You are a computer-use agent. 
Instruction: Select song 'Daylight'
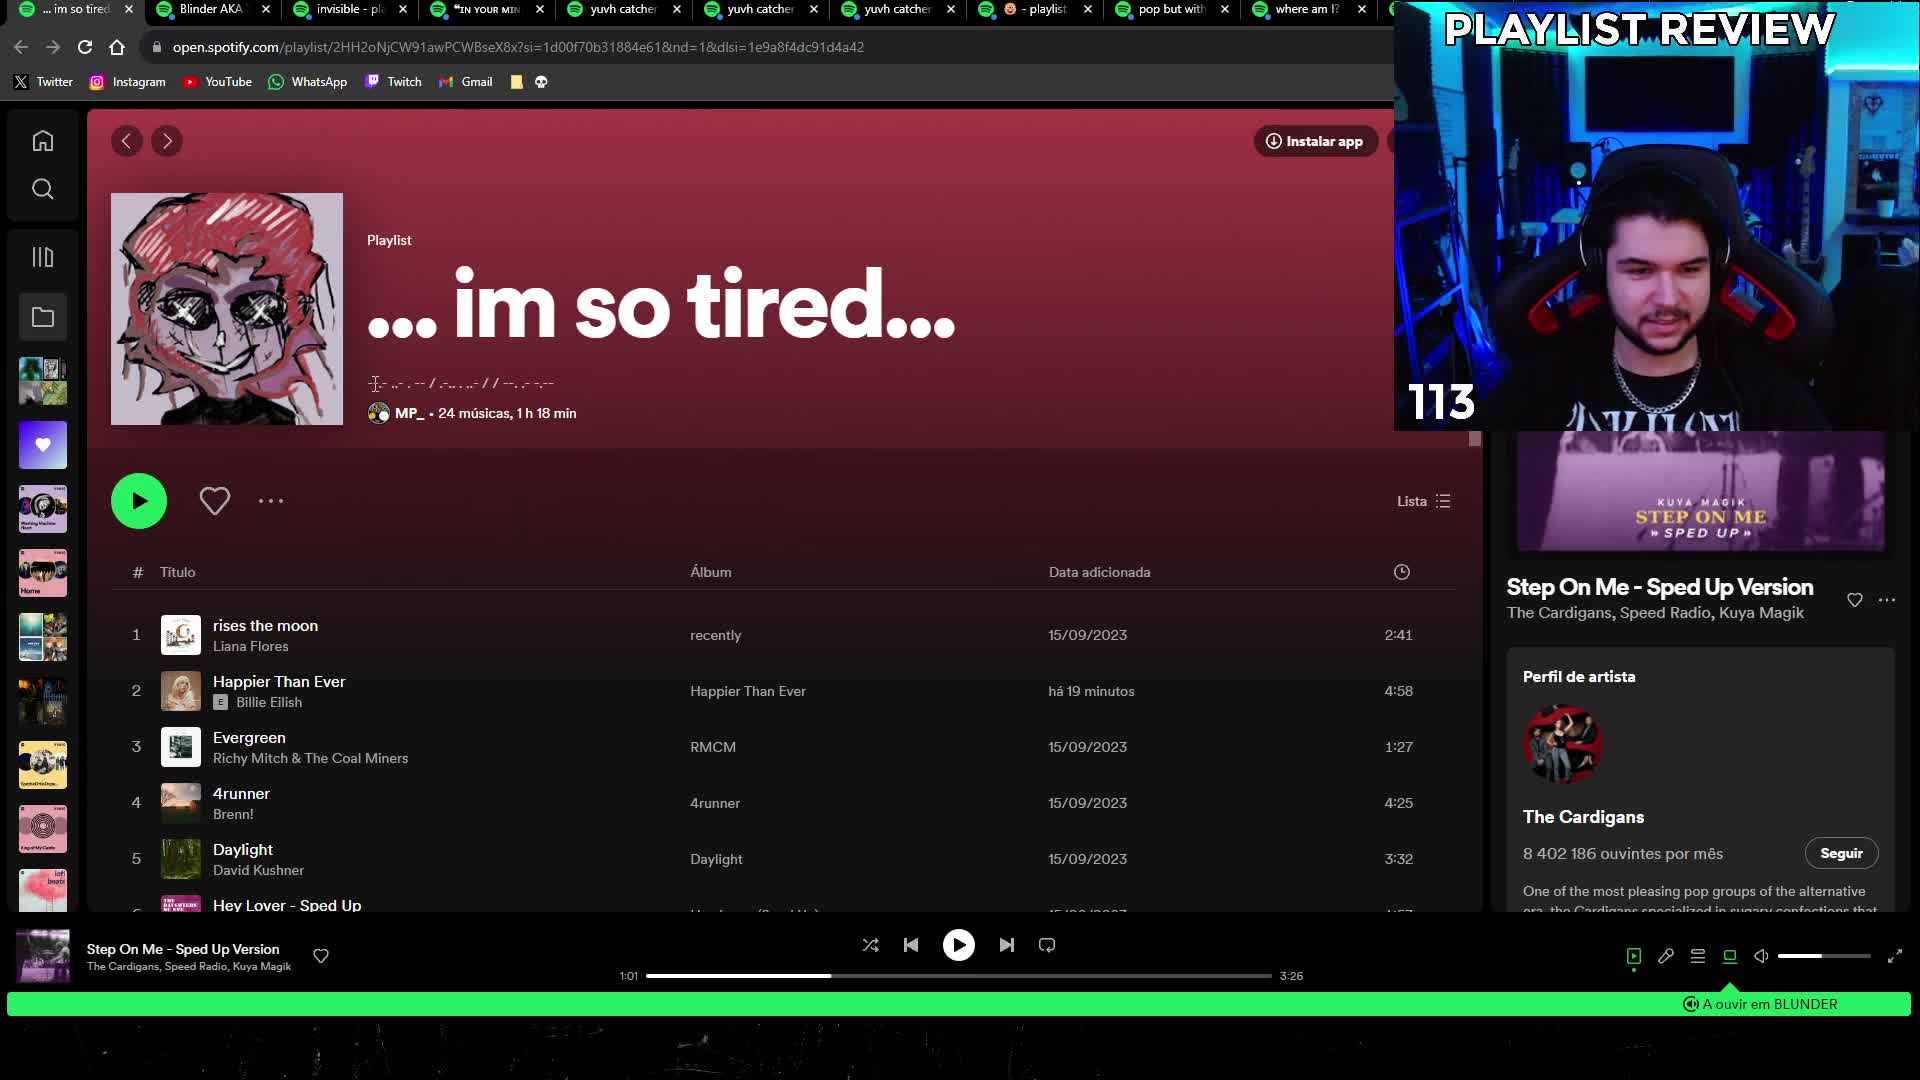click(x=243, y=849)
